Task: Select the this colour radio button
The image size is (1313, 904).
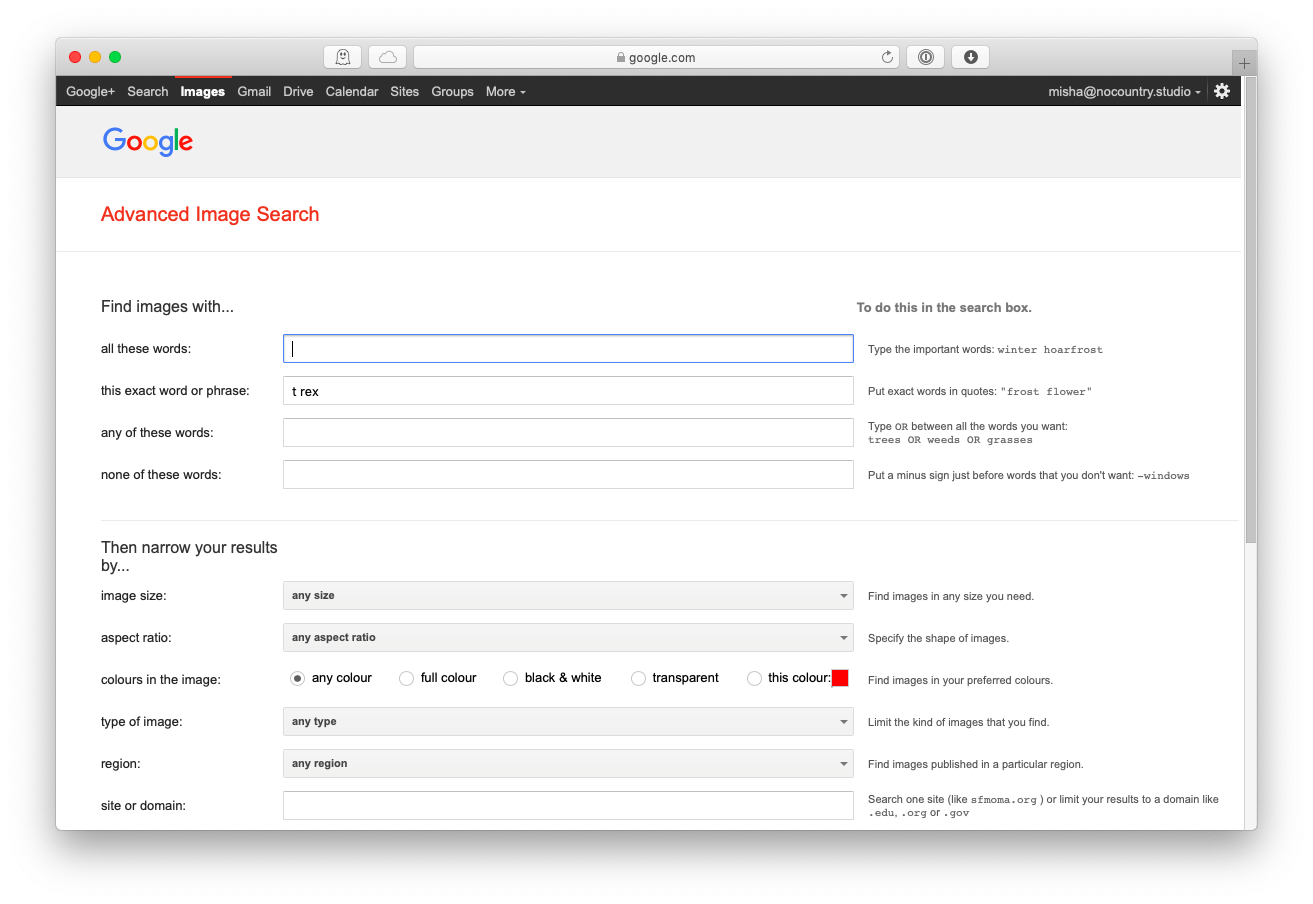Action: pyautogui.click(x=754, y=678)
